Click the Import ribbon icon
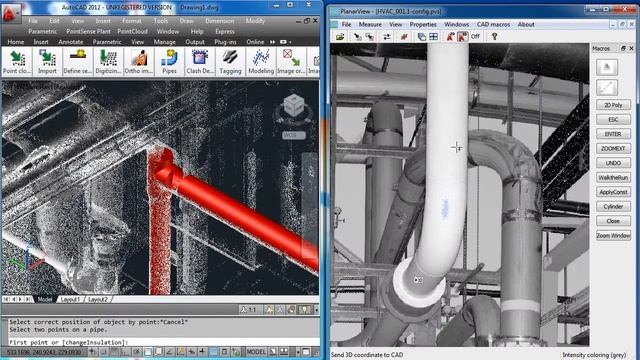640x360 pixels. tap(47, 62)
